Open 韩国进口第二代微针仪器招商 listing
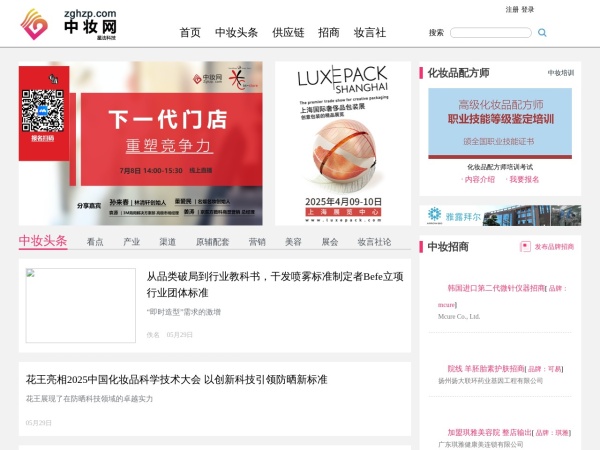This screenshot has height=450, width=600. click(496, 288)
